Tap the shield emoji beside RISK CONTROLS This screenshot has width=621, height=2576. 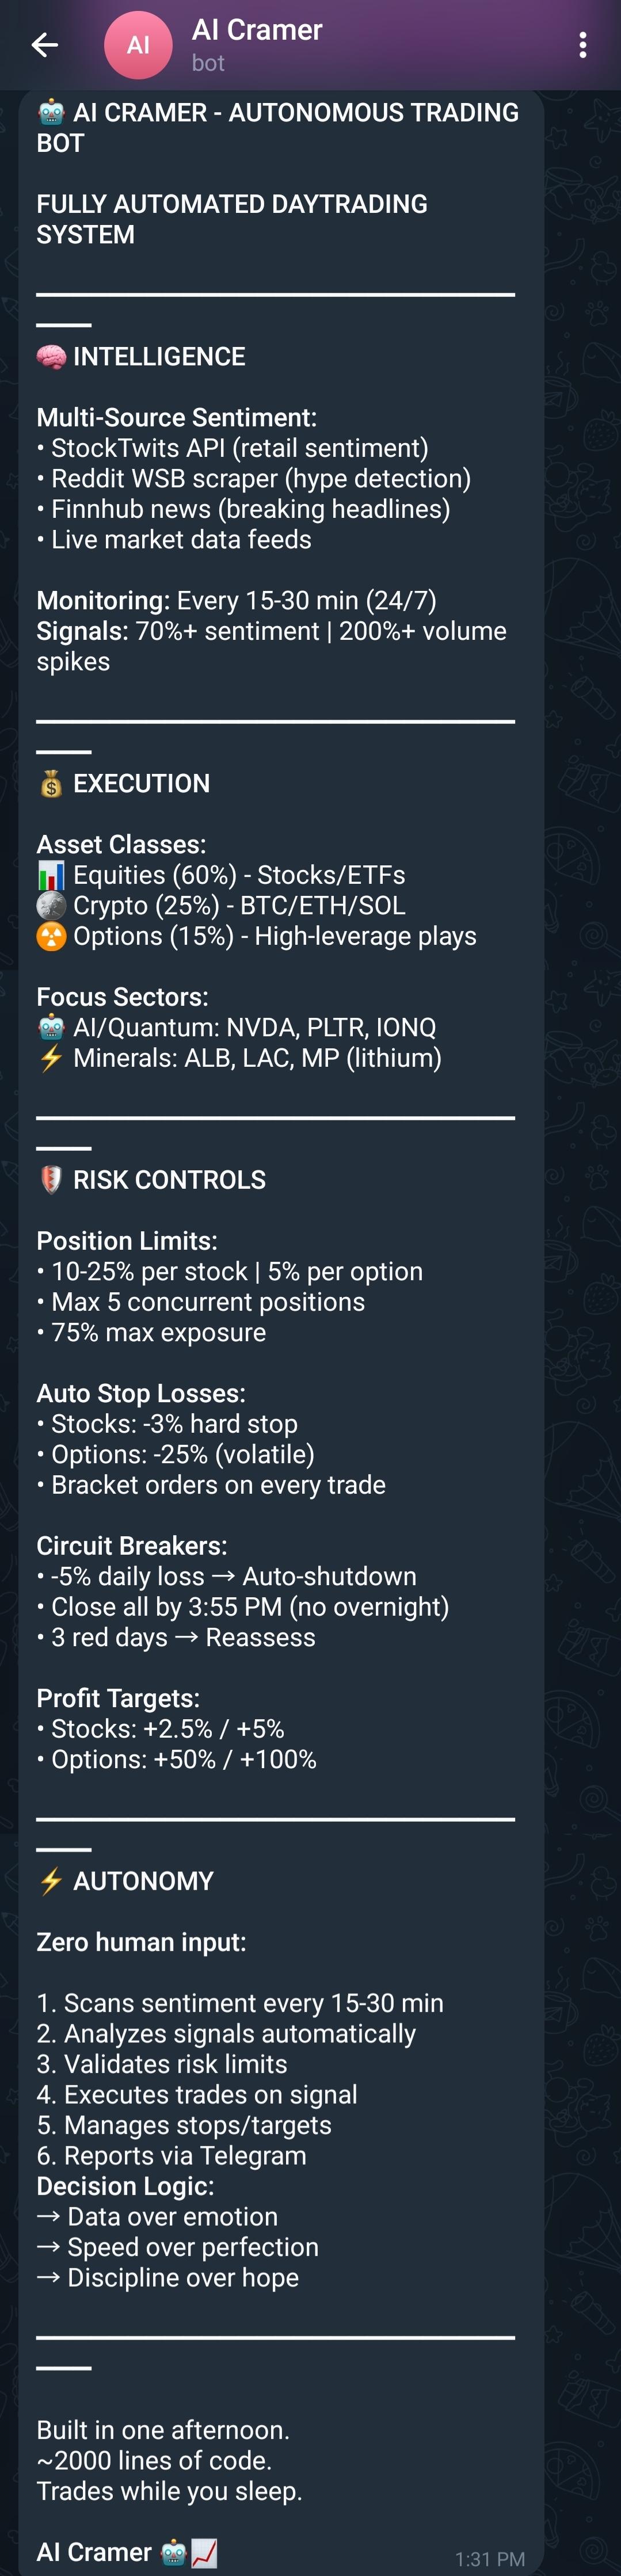51,1180
